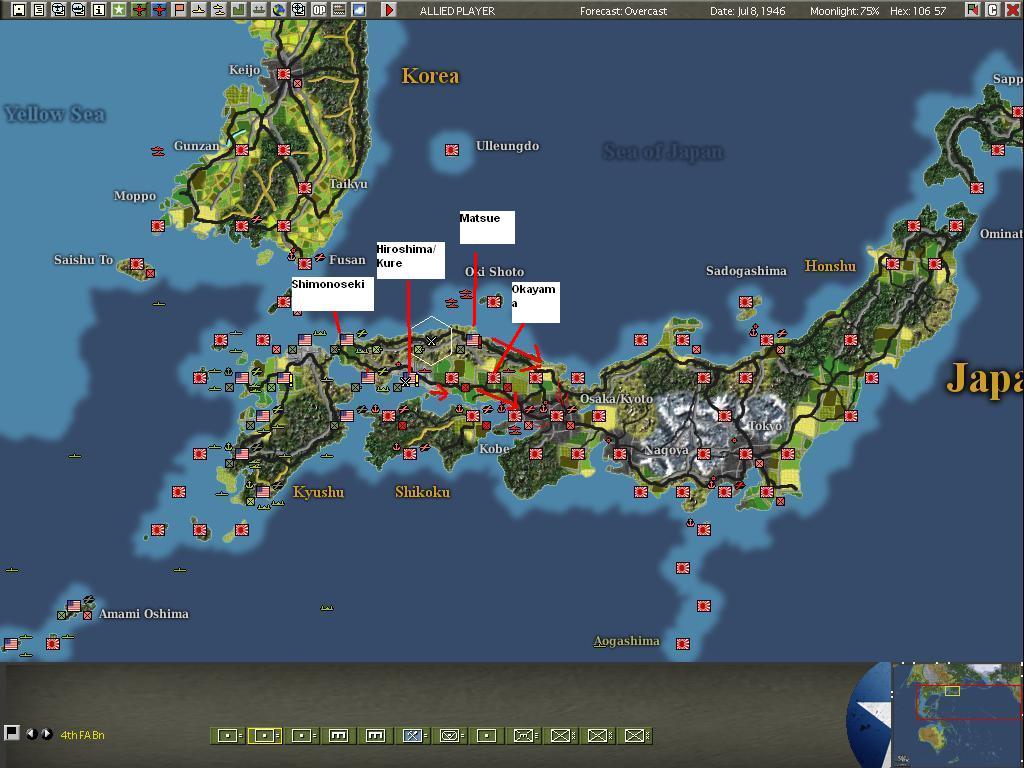
Task: Click the info 'i' toolbar icon
Action: point(99,10)
